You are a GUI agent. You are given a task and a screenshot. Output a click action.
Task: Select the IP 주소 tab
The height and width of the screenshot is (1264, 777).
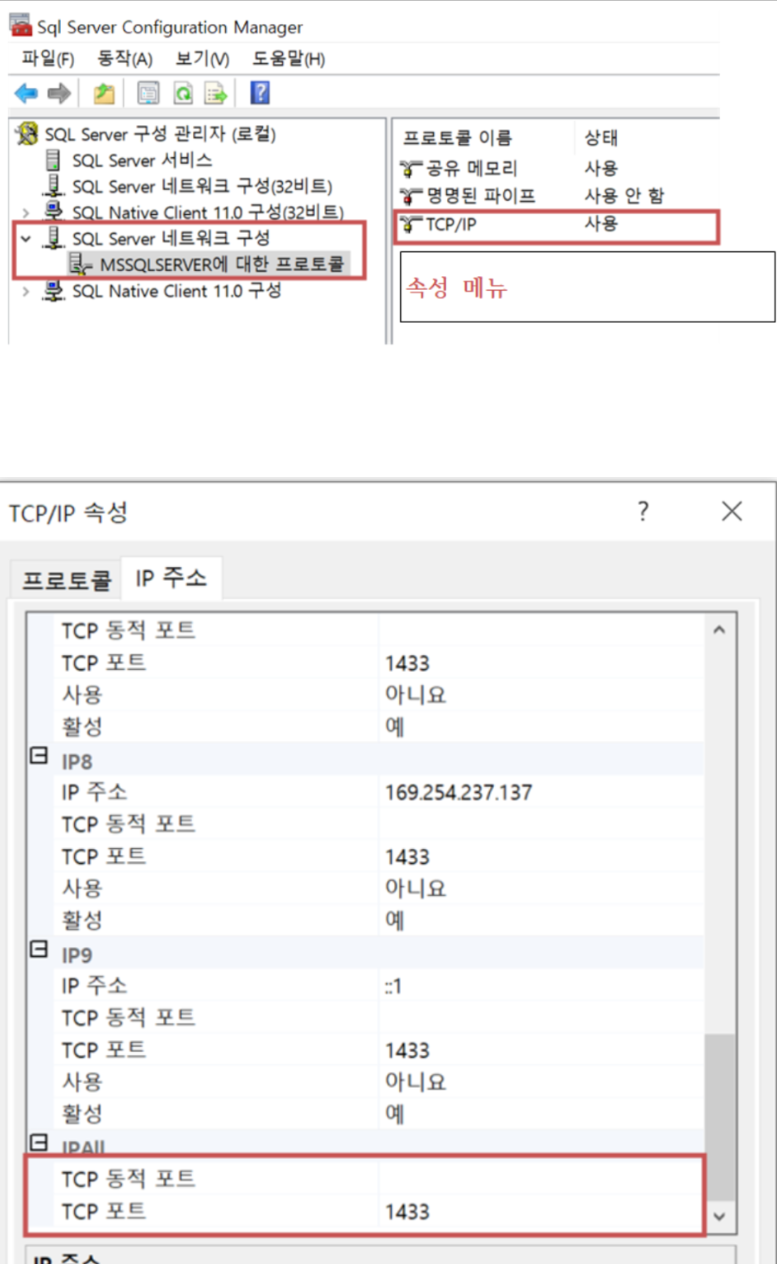(171, 577)
